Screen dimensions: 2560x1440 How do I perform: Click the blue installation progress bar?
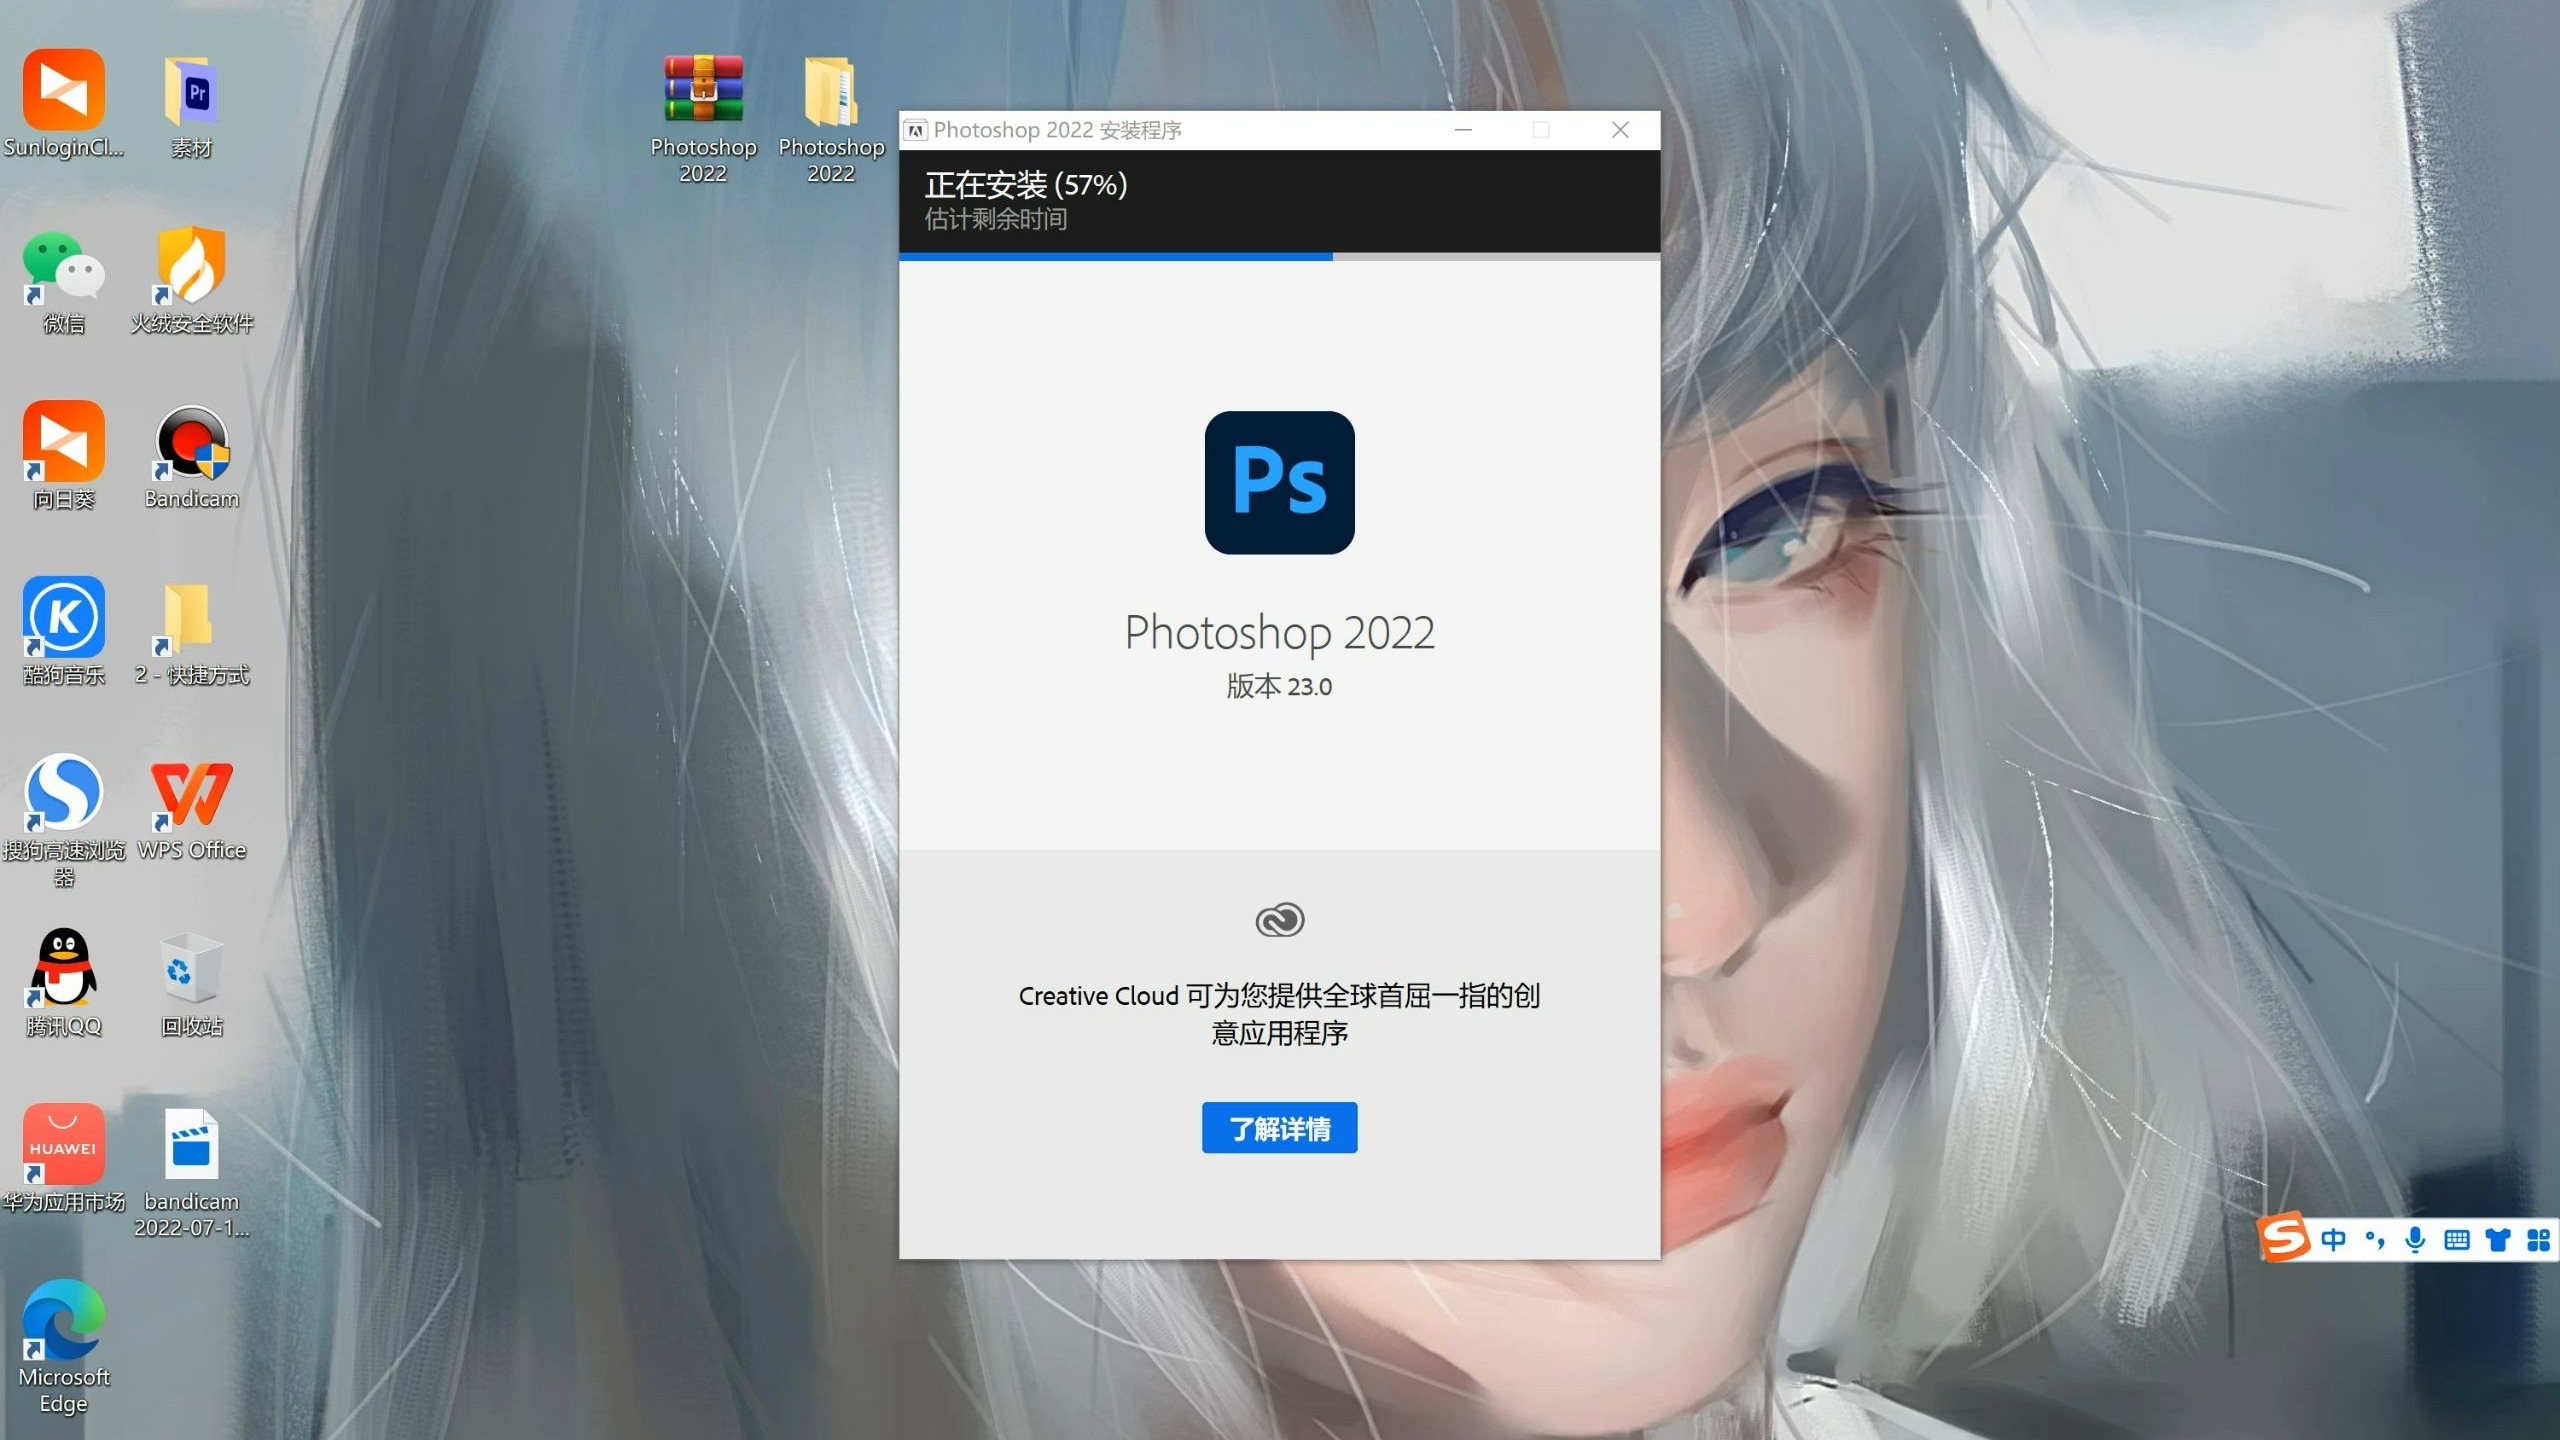(x=1115, y=257)
